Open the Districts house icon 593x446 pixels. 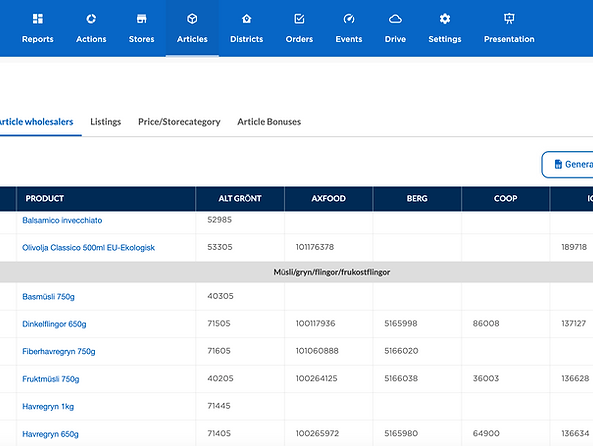247,19
